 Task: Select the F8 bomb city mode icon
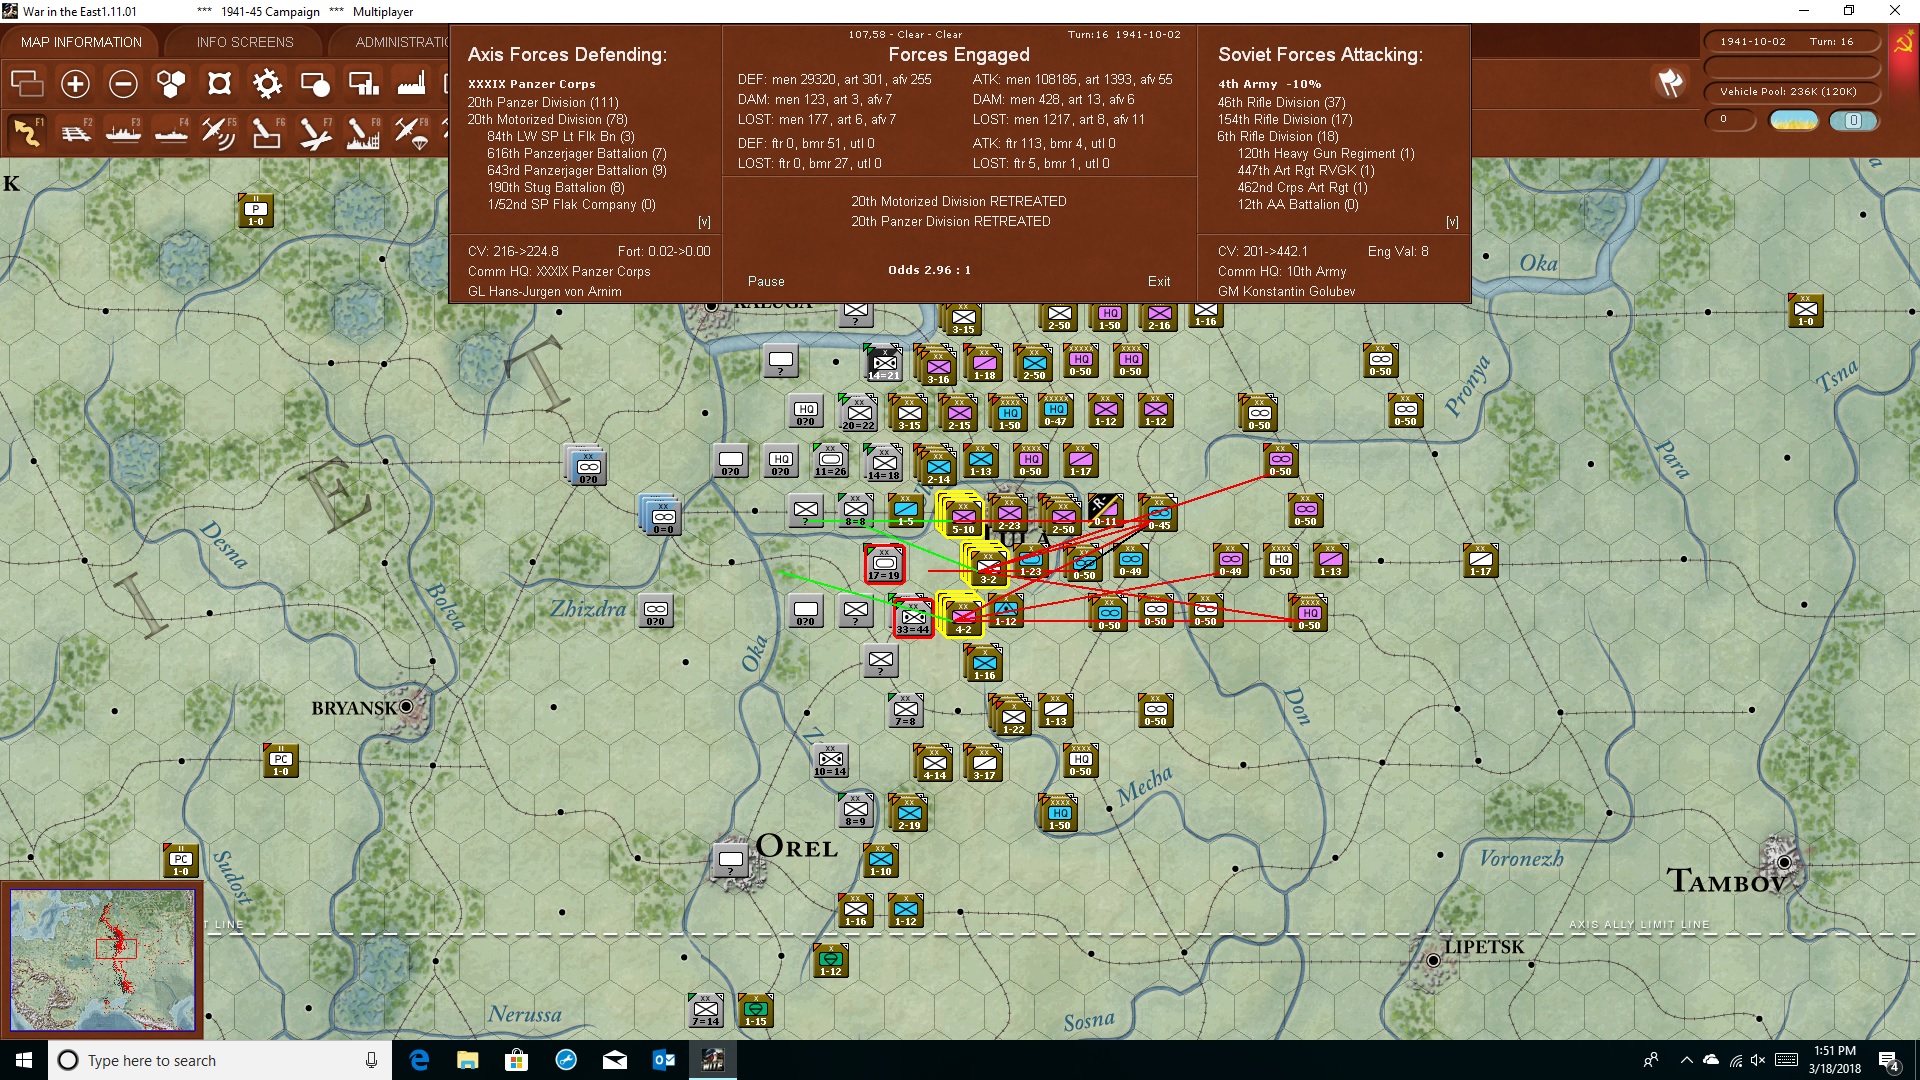363,132
